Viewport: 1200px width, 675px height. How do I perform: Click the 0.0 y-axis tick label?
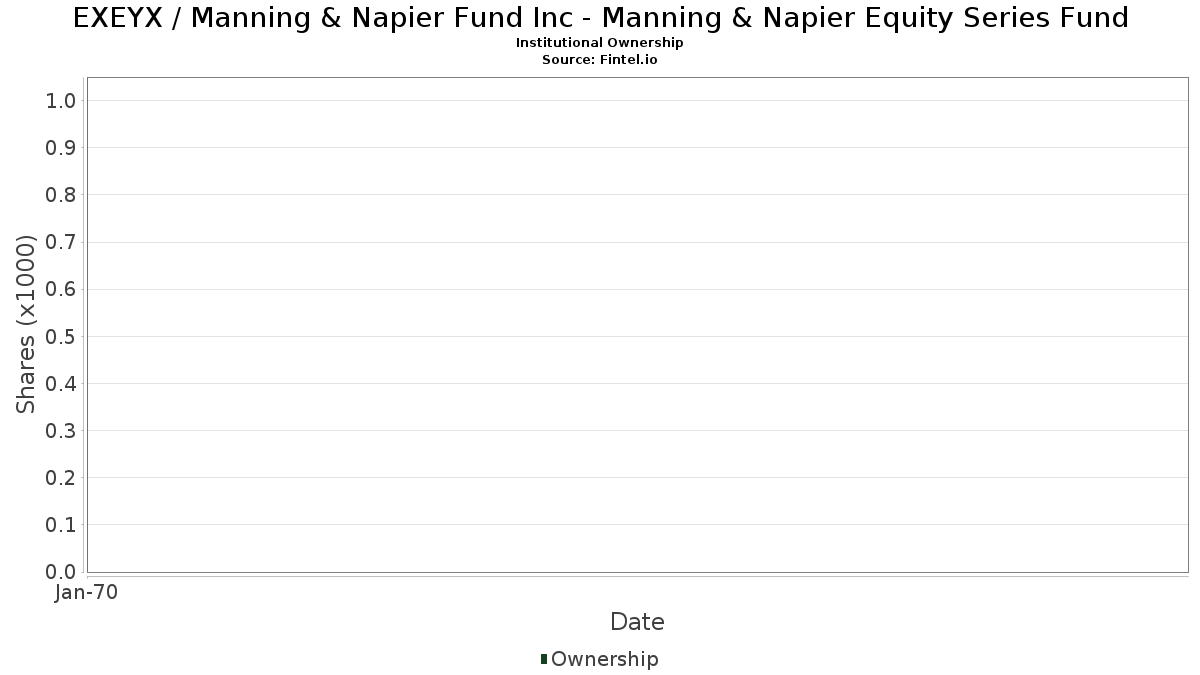[x=61, y=572]
